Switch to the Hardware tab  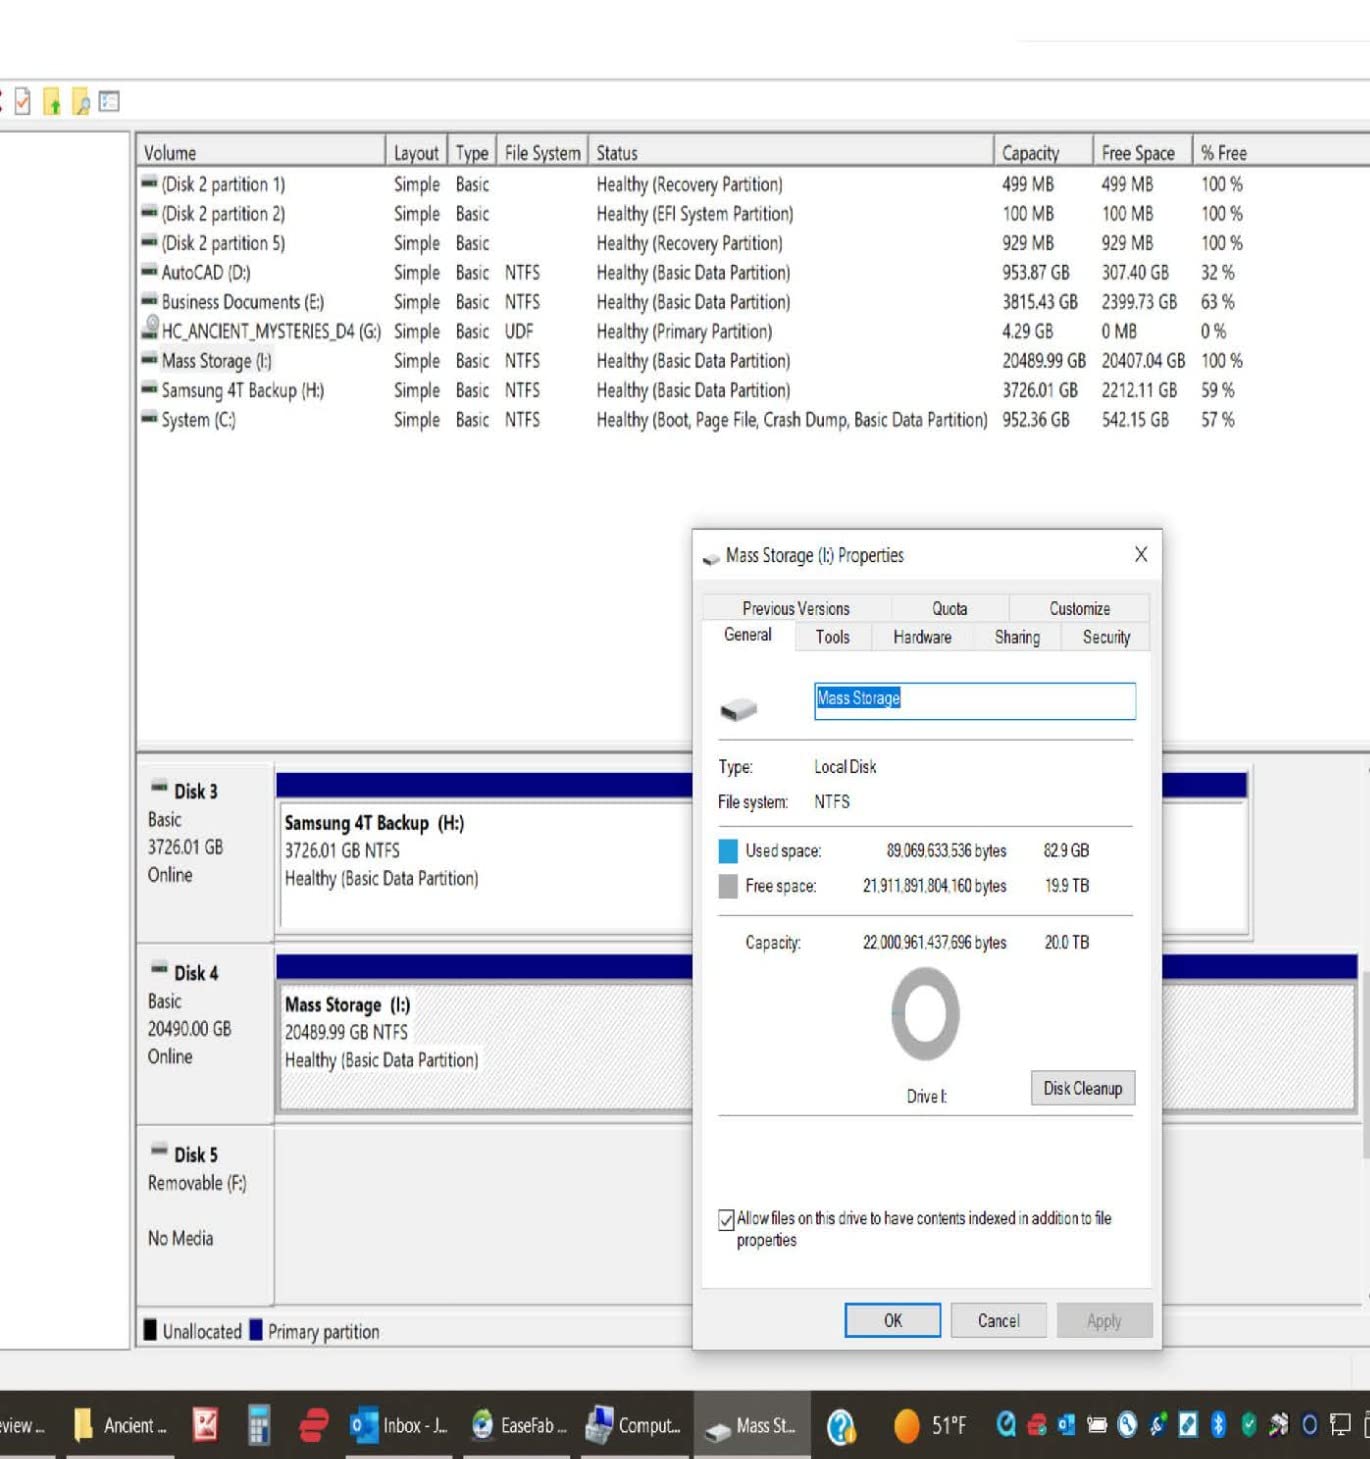pos(922,637)
